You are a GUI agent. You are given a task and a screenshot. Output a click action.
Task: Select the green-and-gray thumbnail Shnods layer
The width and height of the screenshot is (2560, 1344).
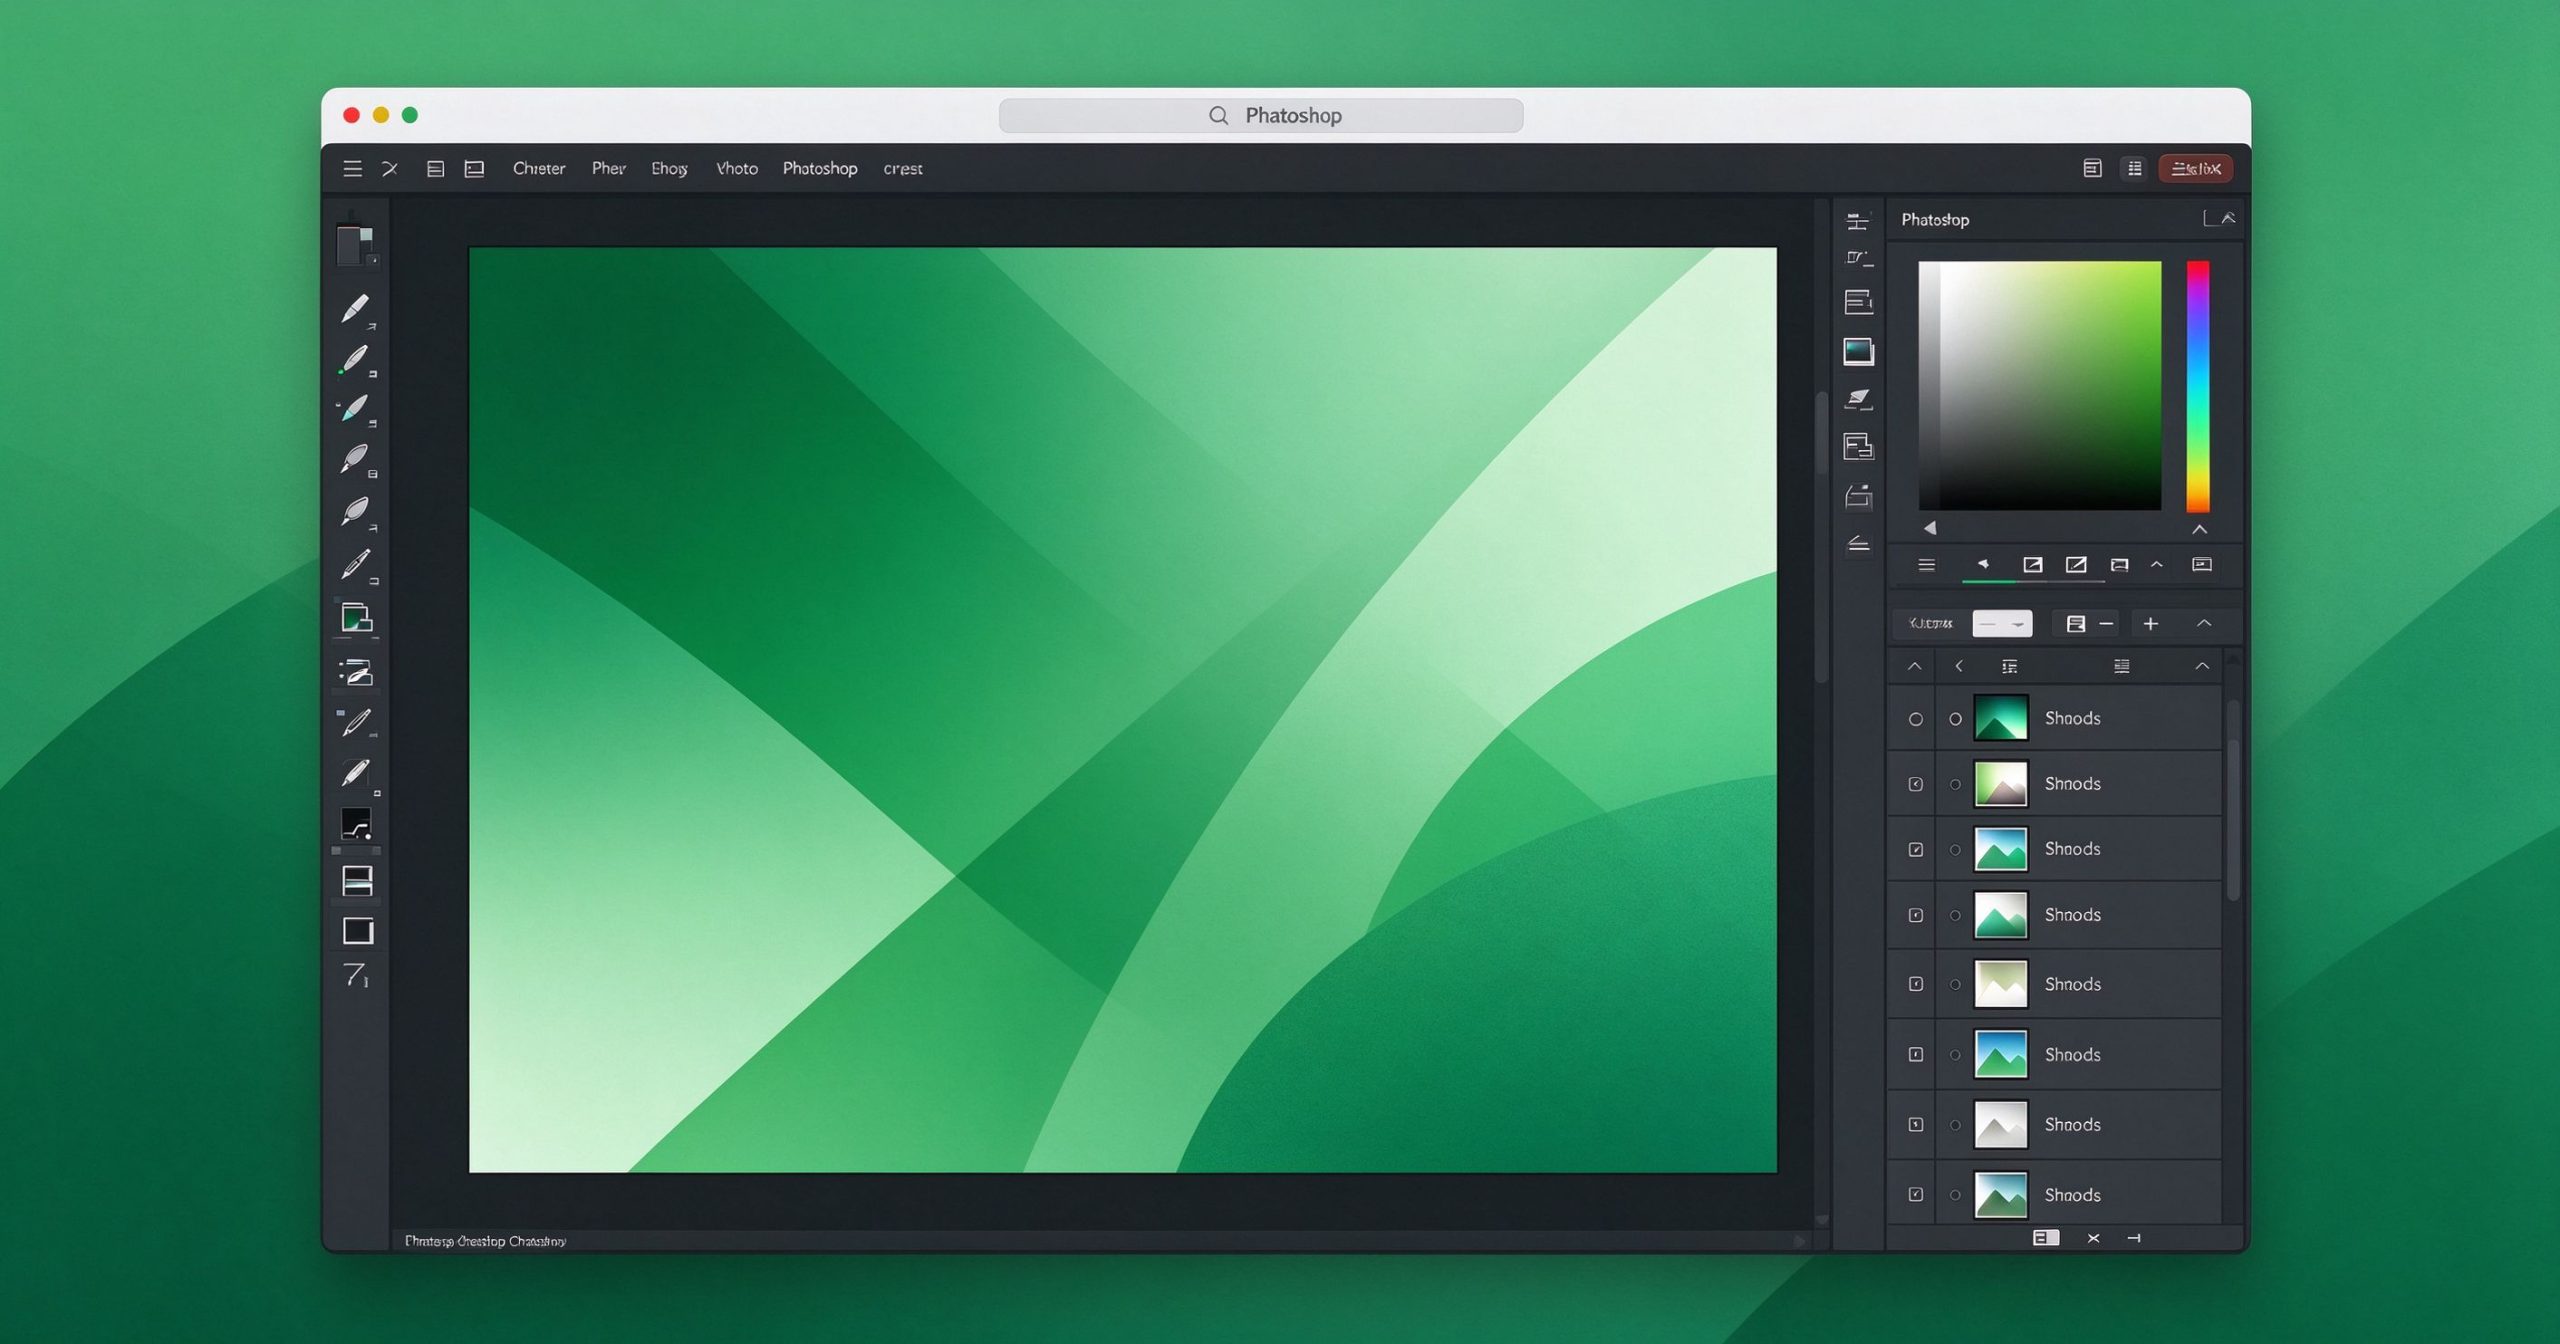[x=2054, y=784]
